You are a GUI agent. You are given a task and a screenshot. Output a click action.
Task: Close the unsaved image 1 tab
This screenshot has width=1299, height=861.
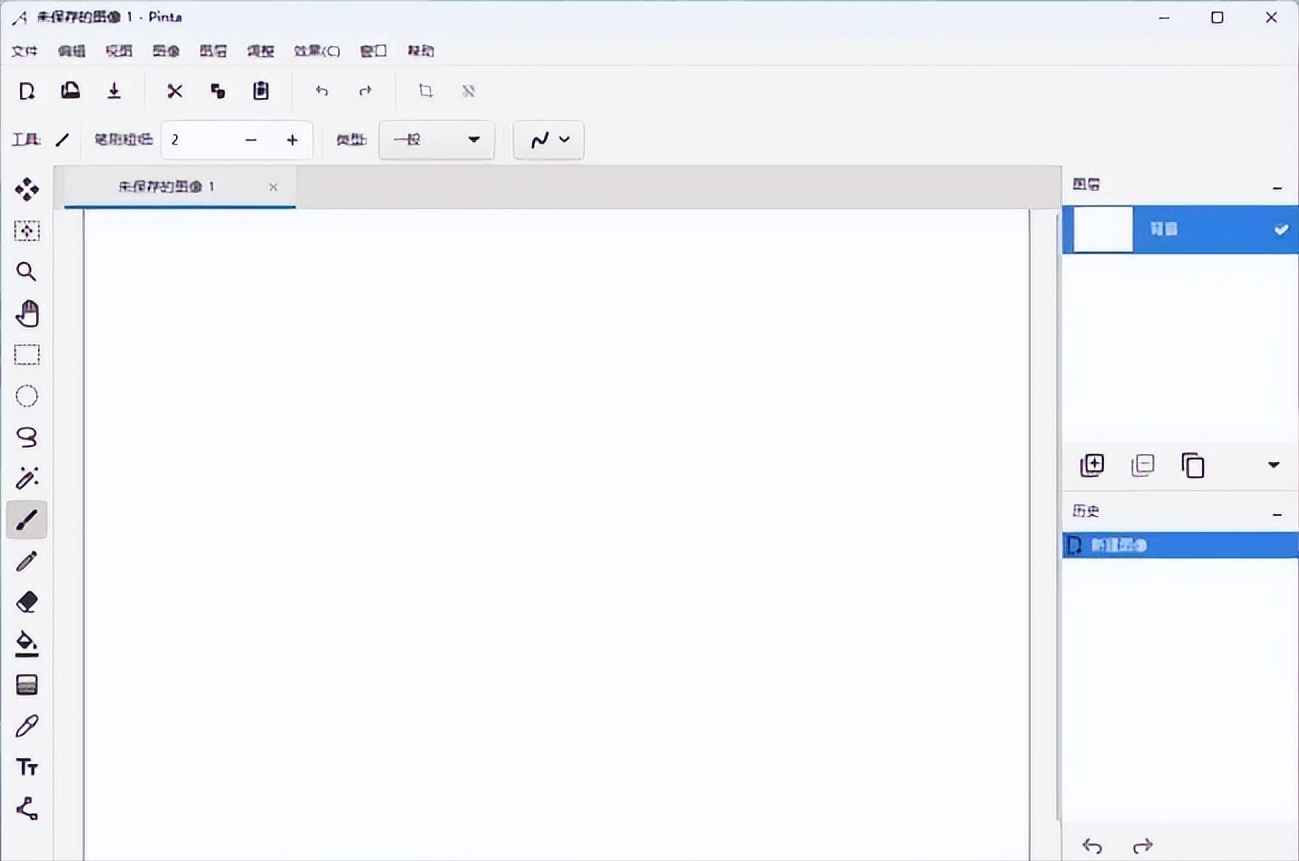273,187
